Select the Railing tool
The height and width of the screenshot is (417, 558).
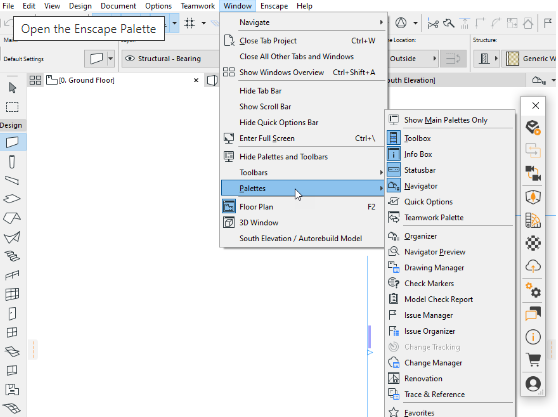pyautogui.click(x=12, y=275)
